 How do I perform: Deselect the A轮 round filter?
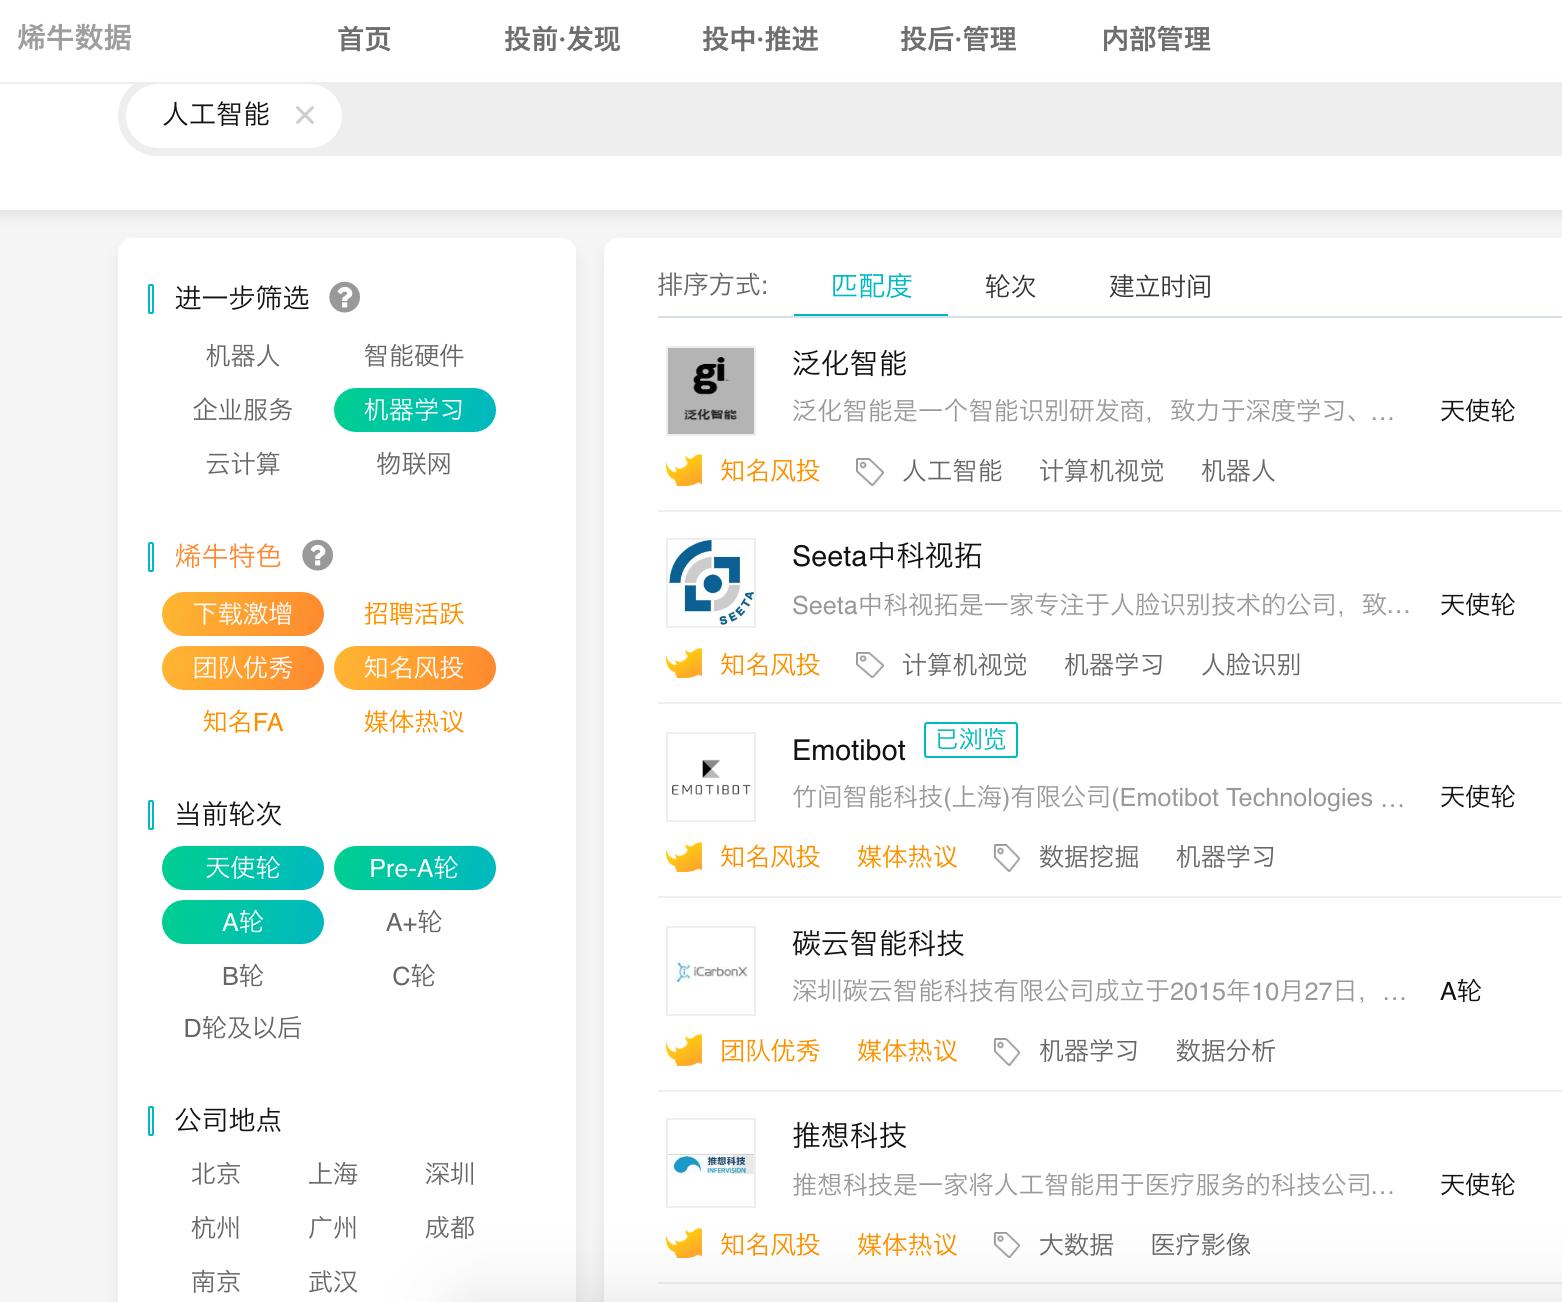pos(243,922)
